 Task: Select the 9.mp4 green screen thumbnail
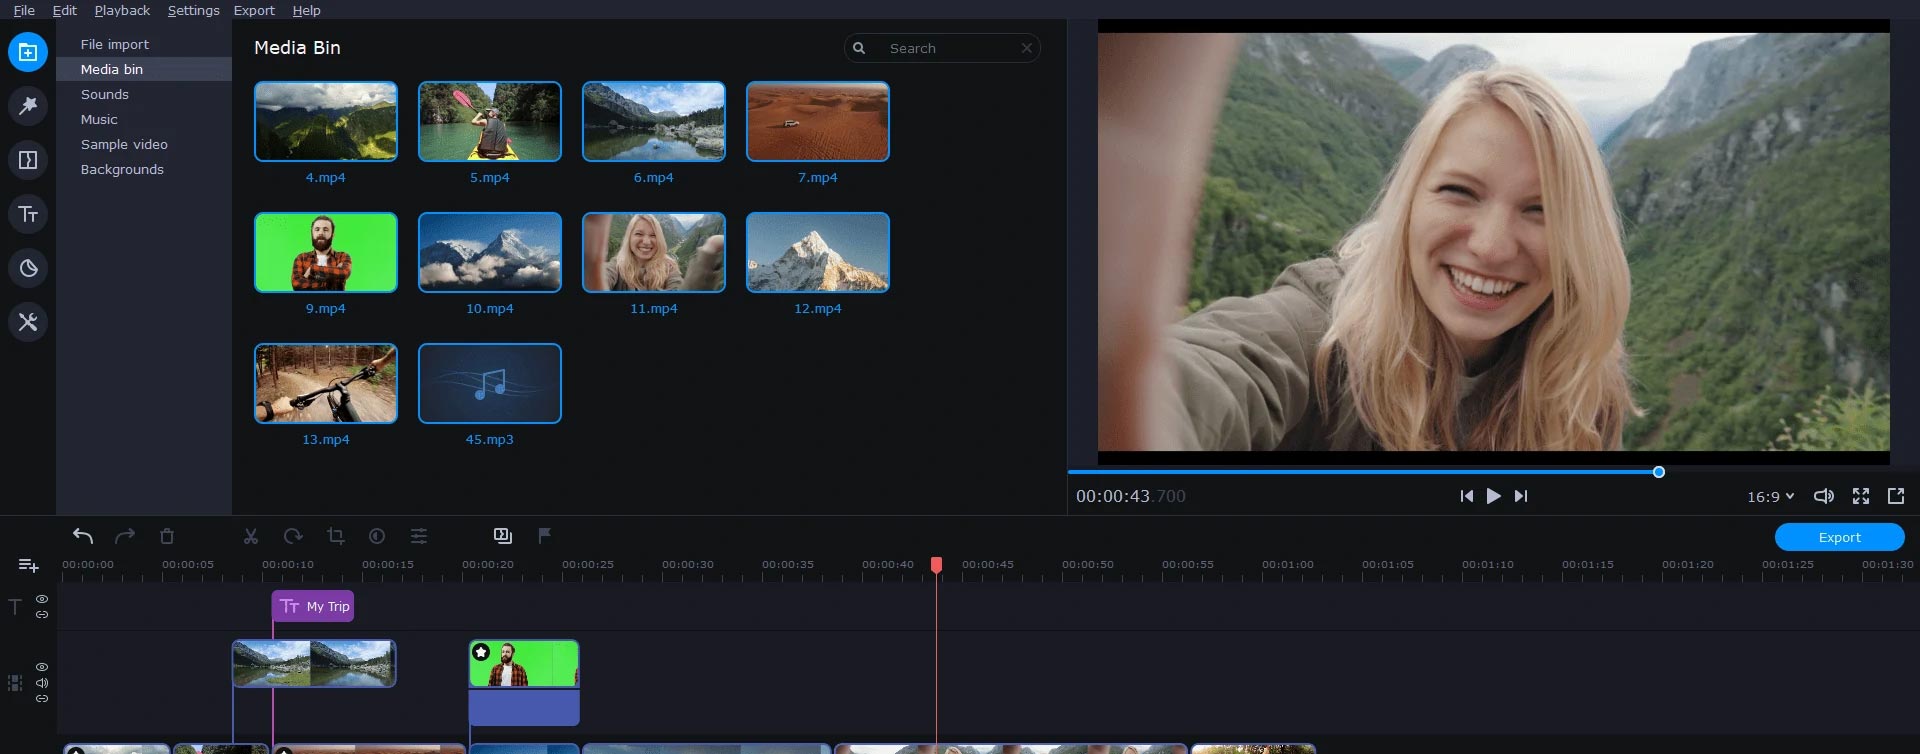[326, 252]
